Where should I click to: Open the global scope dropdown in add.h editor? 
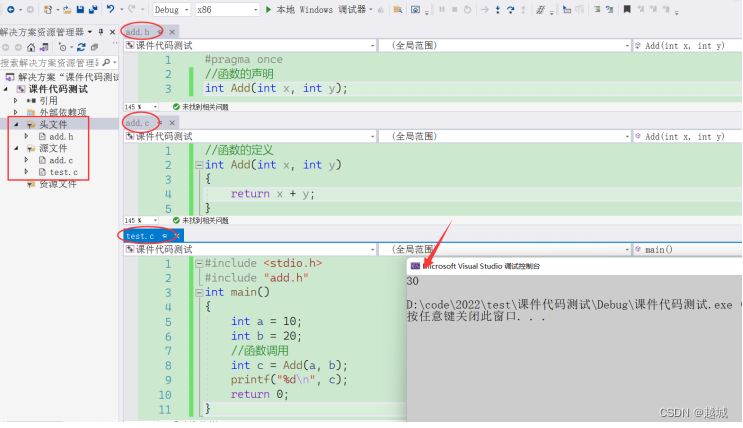[x=505, y=46]
